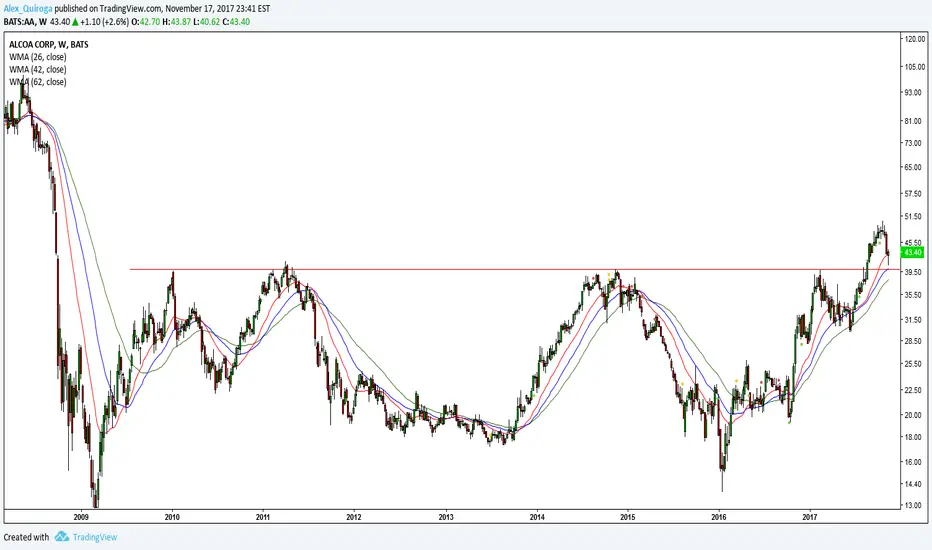
Task: Click the 2017 time axis label
Action: pos(810,517)
